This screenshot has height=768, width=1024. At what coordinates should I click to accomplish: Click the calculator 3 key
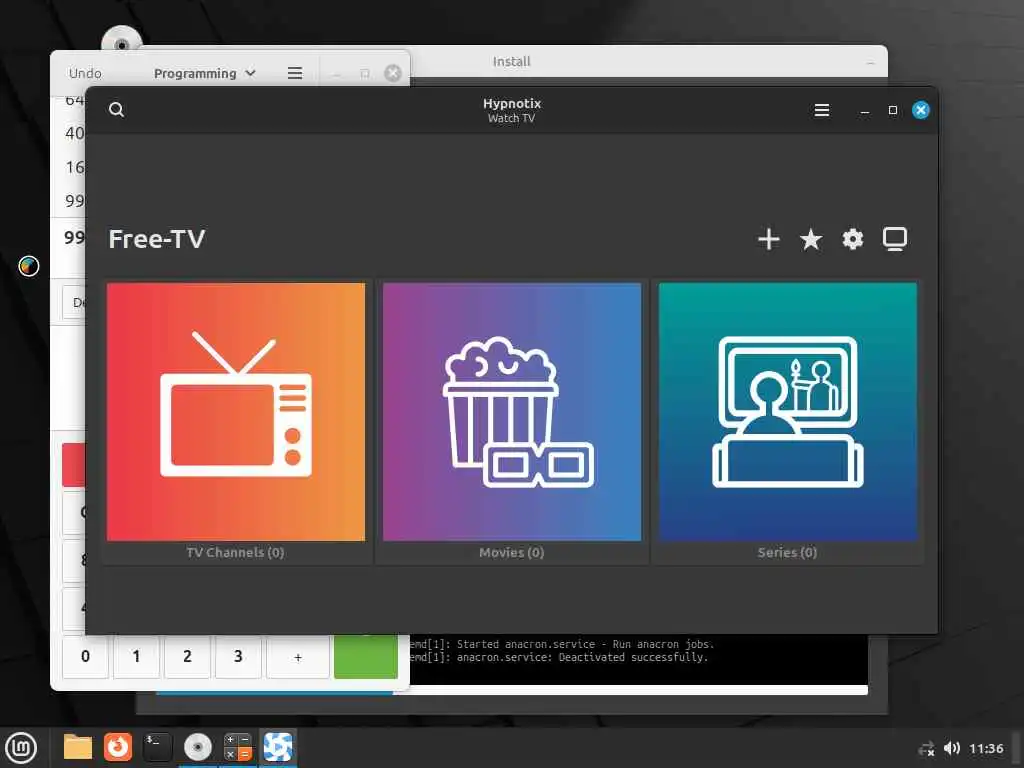(238, 657)
